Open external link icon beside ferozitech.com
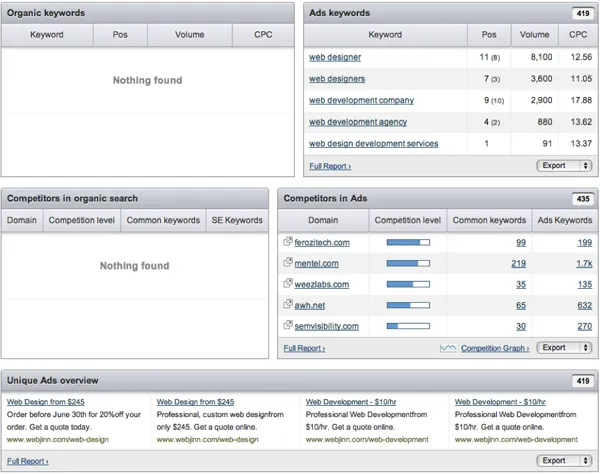 288,242
